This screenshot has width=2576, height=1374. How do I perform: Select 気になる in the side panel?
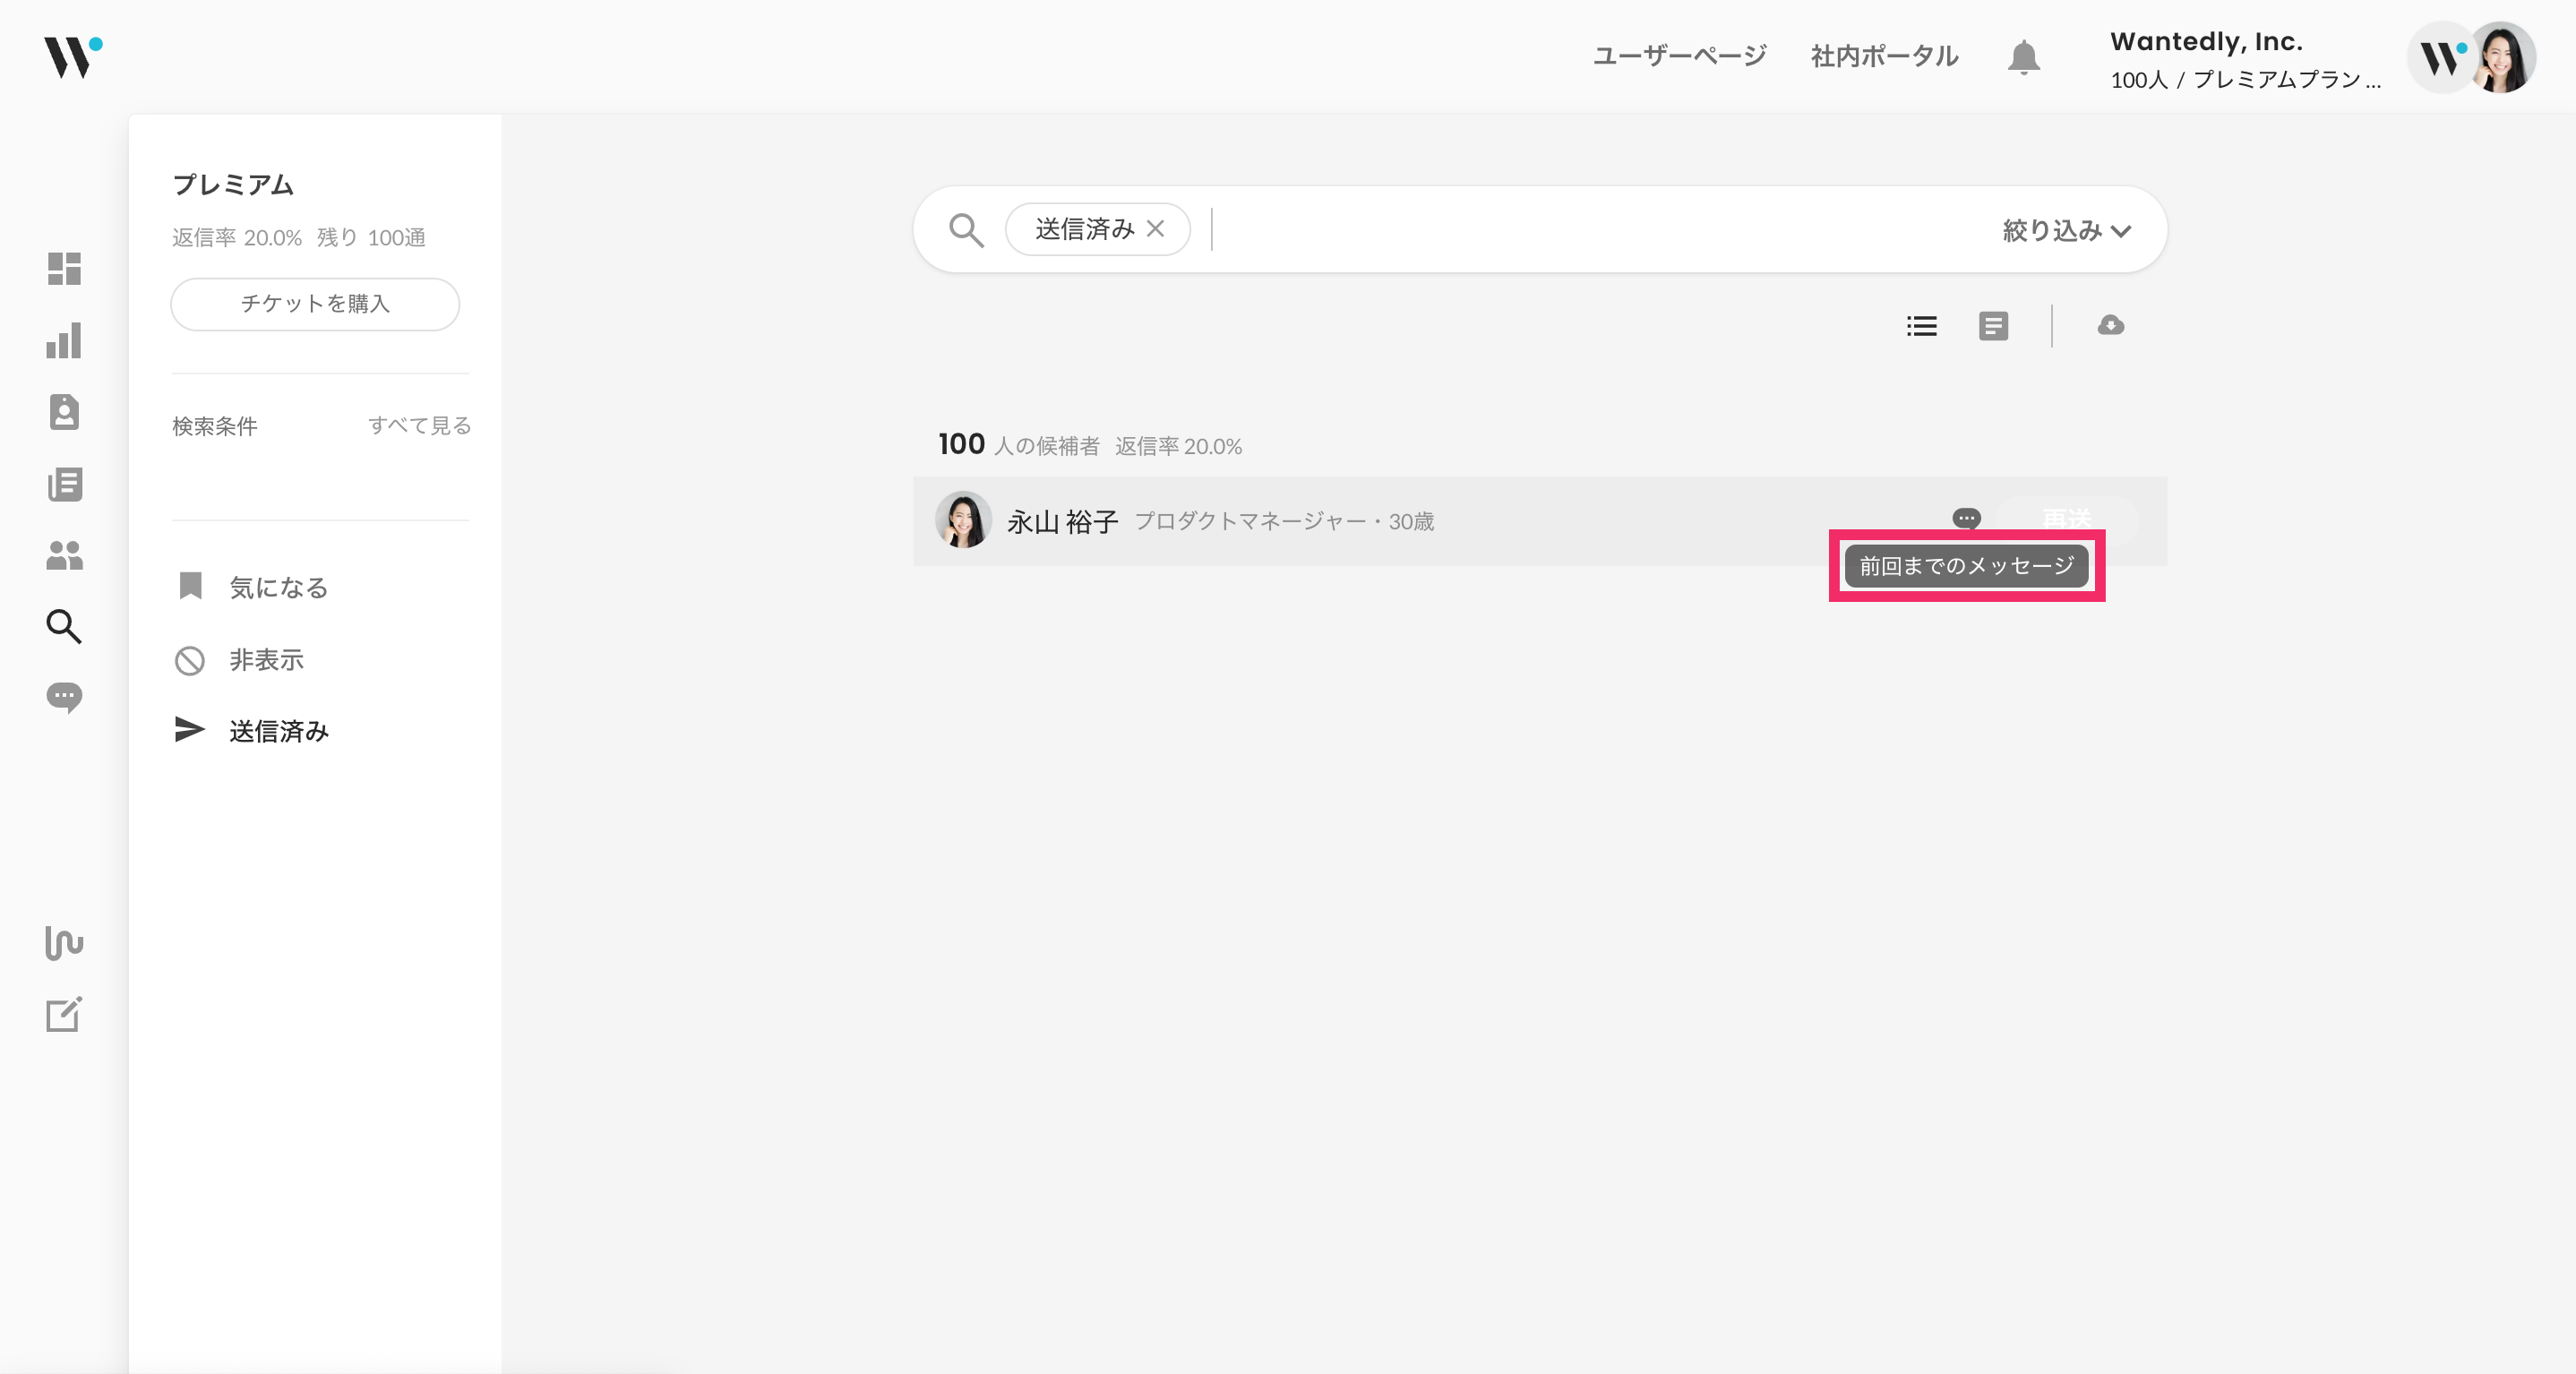[x=278, y=588]
